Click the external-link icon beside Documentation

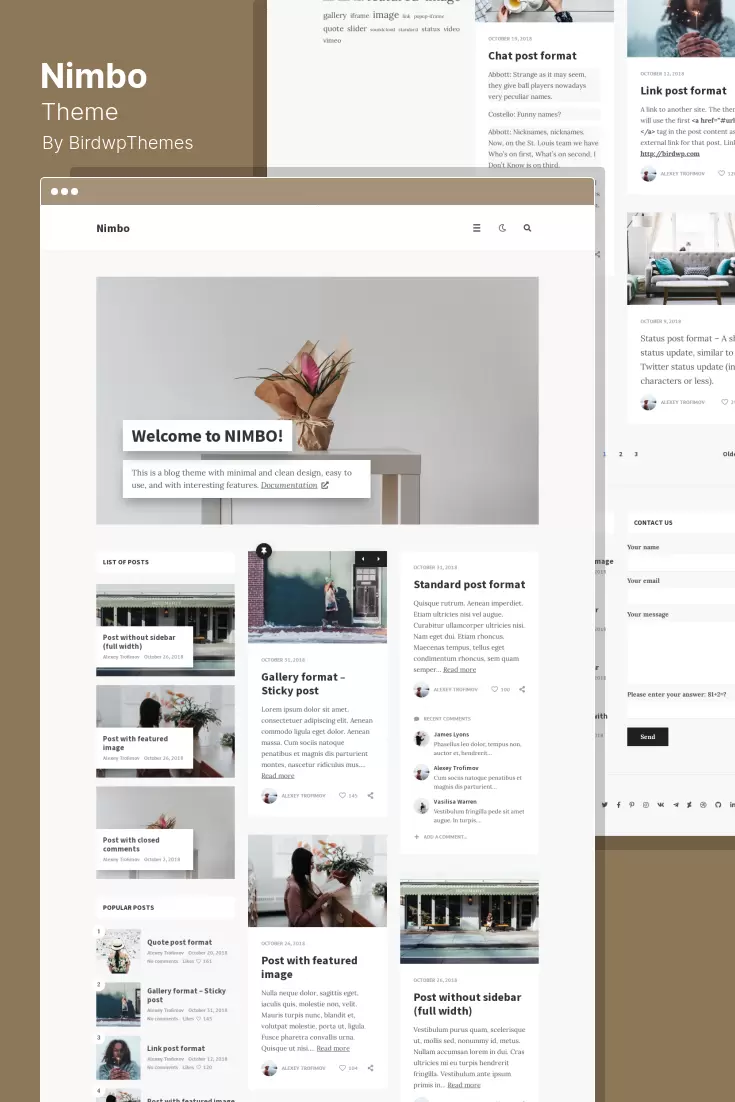coord(325,485)
